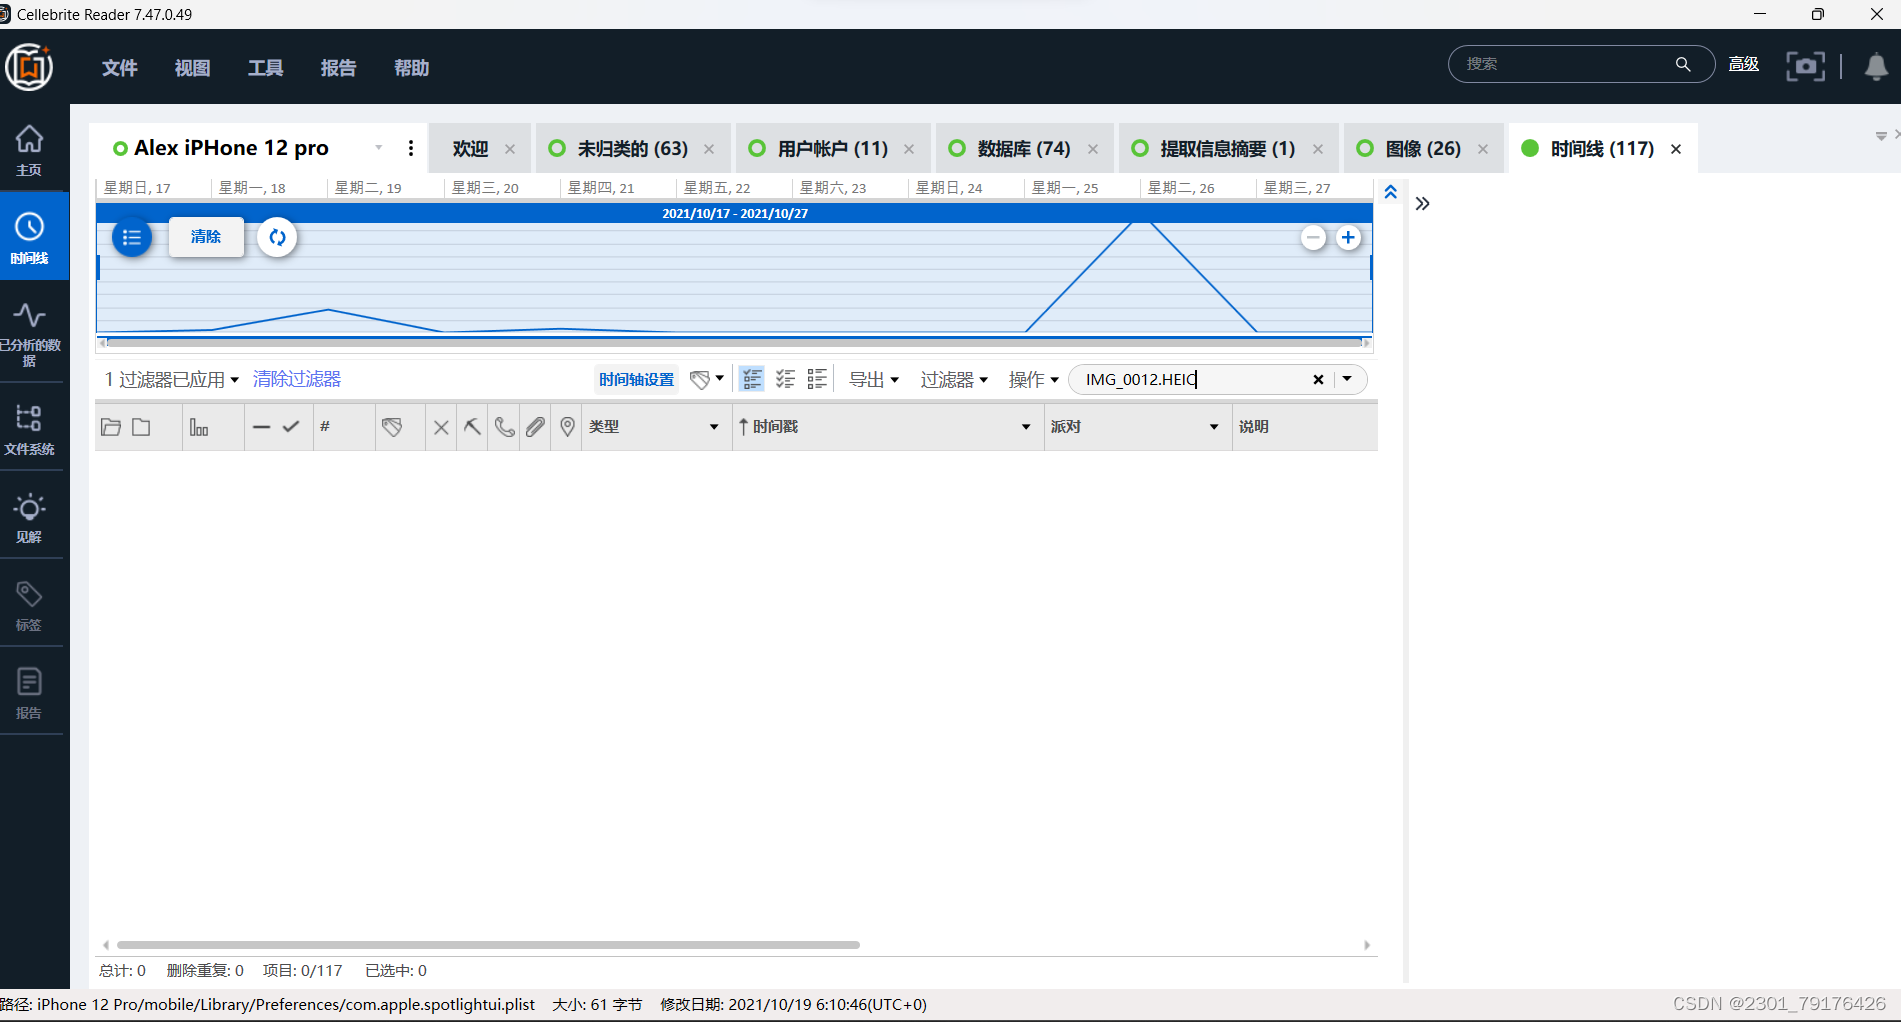This screenshot has width=1901, height=1022.
Task: Click the Clear Filters link
Action: pyautogui.click(x=297, y=379)
